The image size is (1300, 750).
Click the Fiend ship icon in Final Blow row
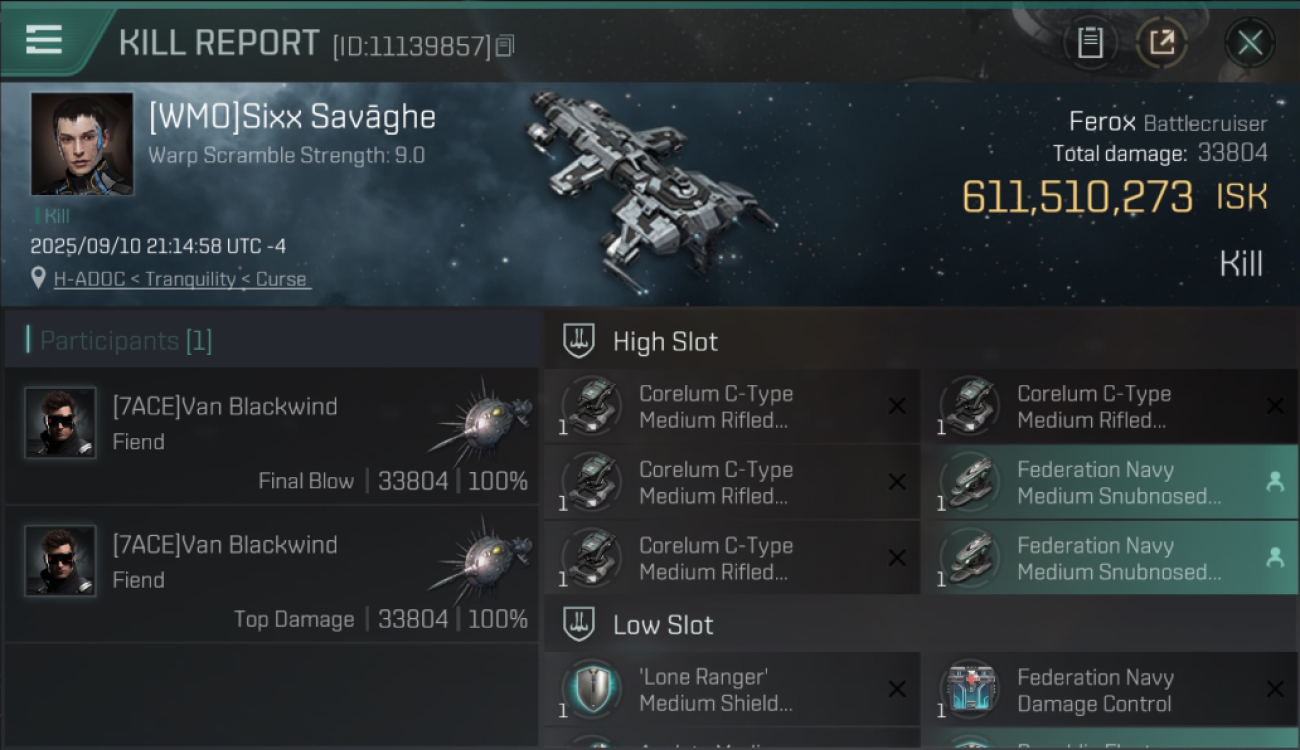[x=481, y=418]
